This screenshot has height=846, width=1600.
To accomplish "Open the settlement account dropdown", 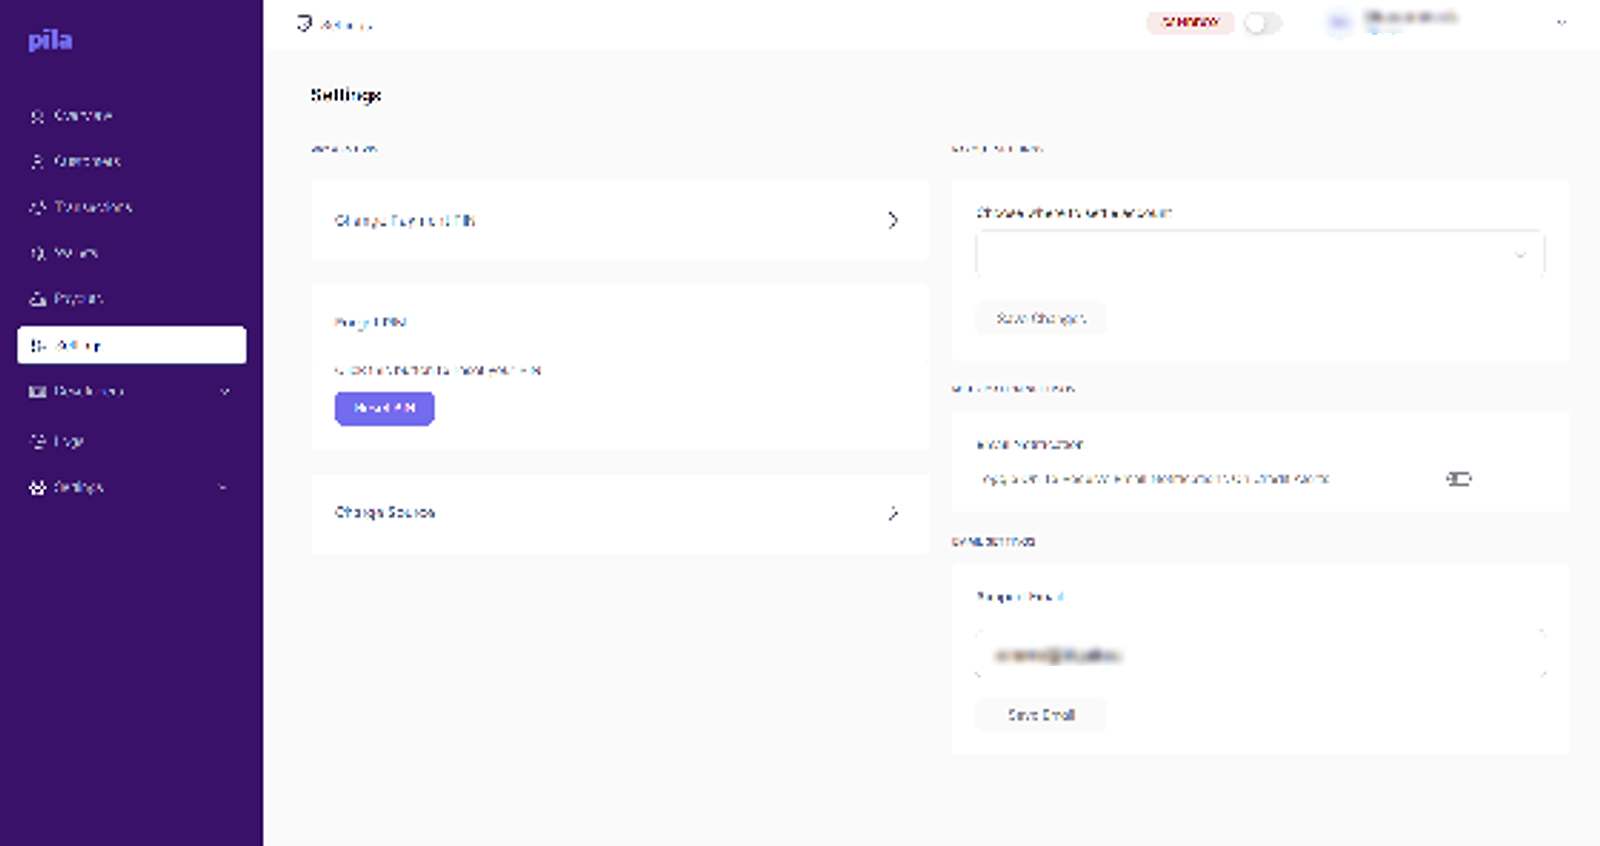I will click(1260, 255).
